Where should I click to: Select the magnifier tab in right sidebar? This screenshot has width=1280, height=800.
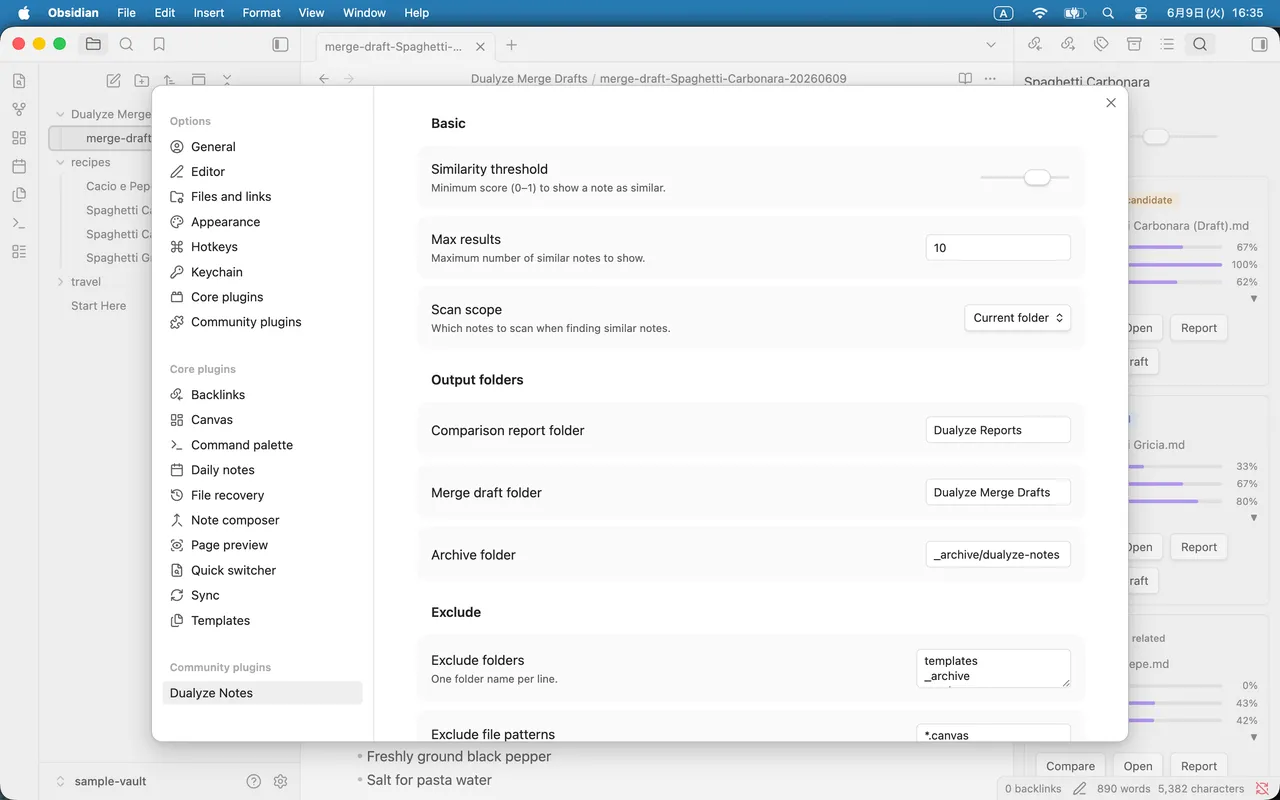pyautogui.click(x=1200, y=44)
